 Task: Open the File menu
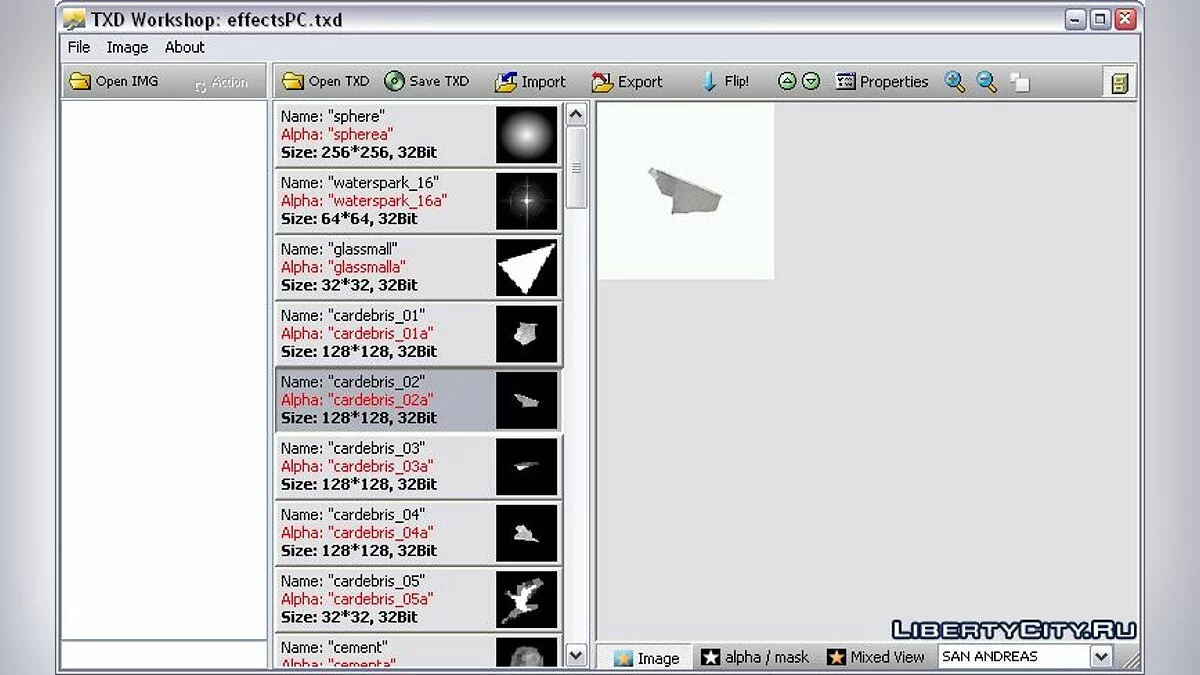click(79, 47)
